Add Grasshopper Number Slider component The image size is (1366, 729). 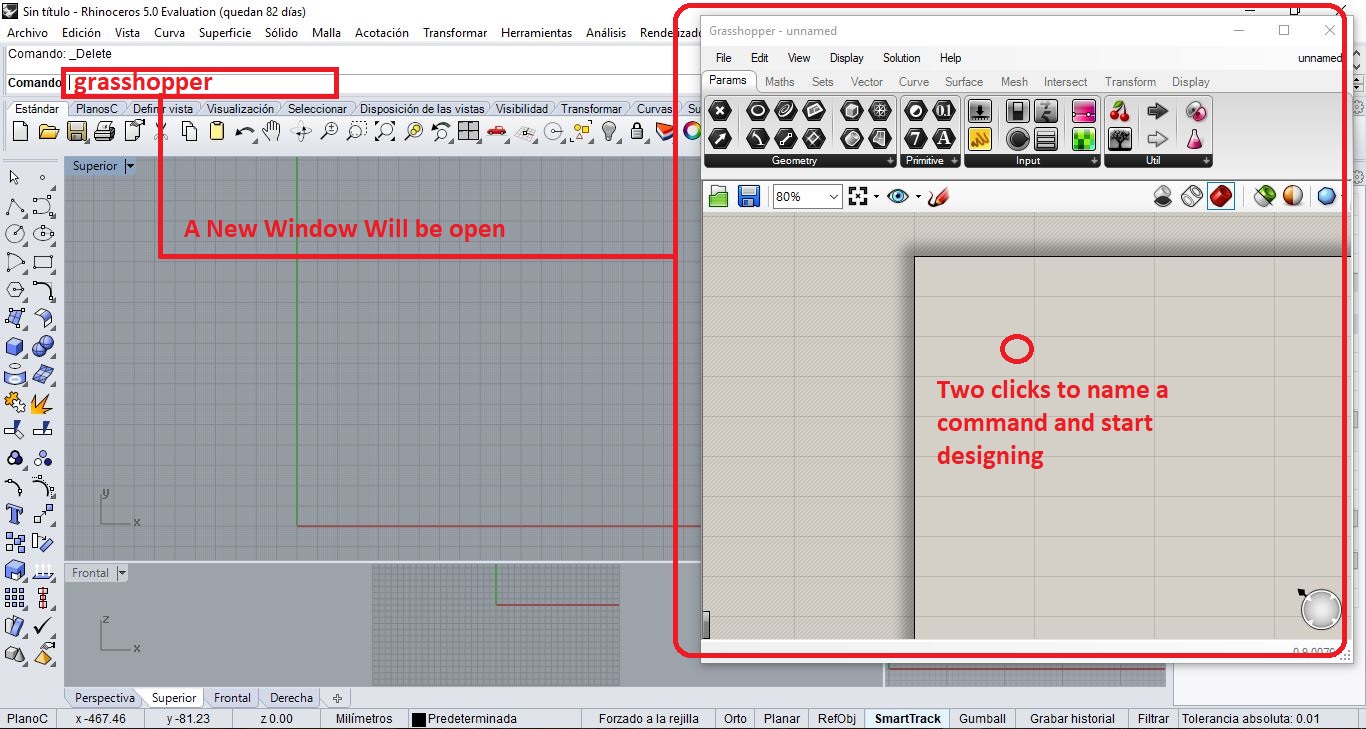point(980,111)
